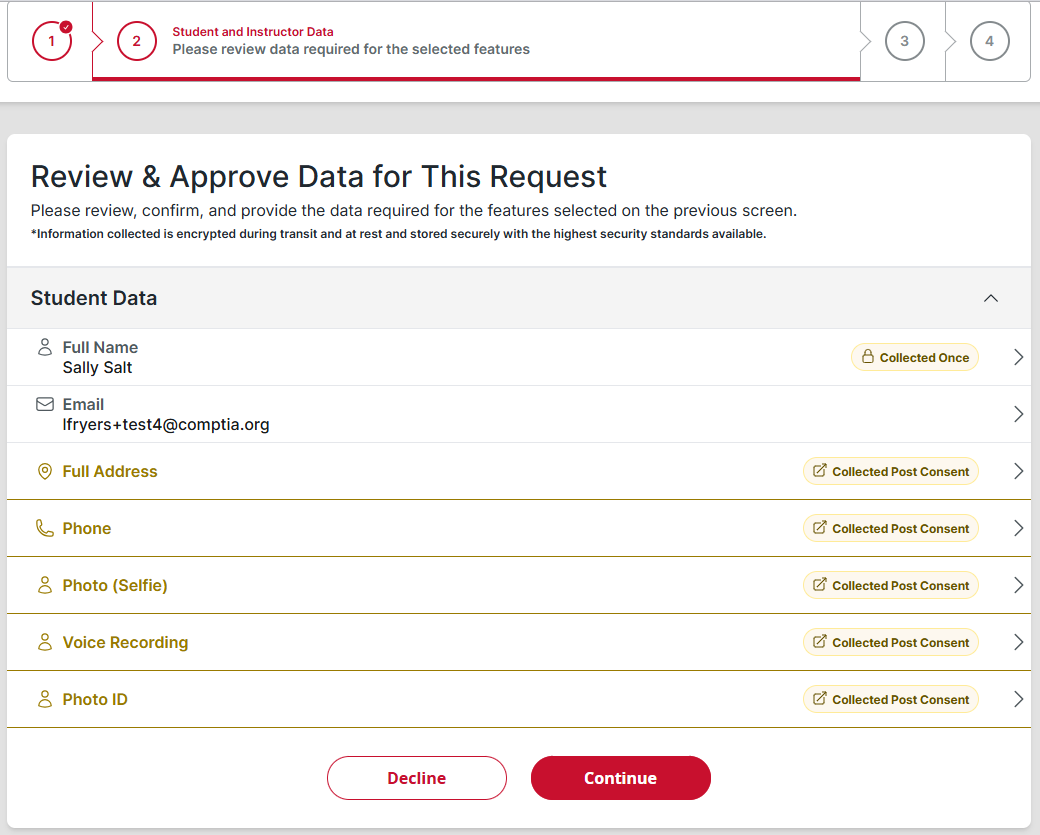Click the name value Sally Salt
Viewport: 1040px width, 835px height.
tap(98, 367)
